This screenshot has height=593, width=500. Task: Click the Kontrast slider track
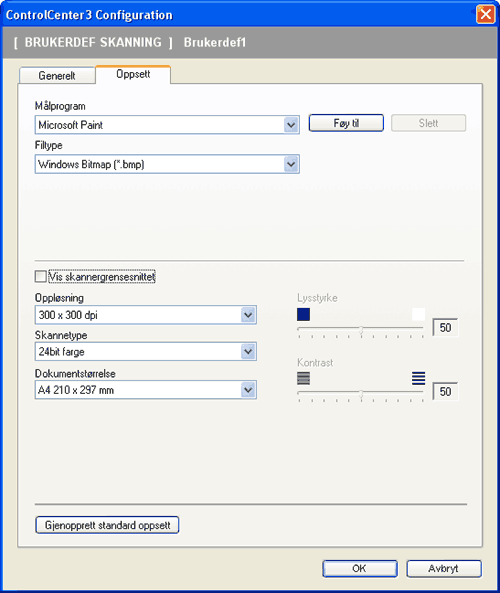[361, 393]
